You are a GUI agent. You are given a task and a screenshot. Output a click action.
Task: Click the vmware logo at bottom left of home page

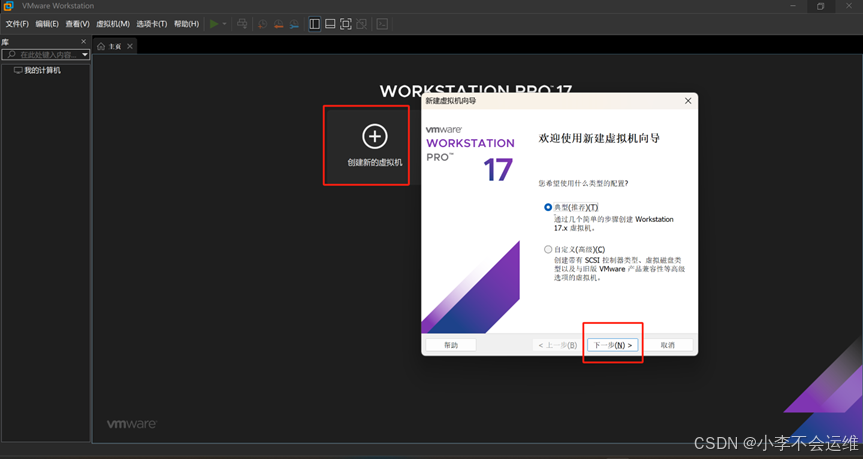(132, 424)
